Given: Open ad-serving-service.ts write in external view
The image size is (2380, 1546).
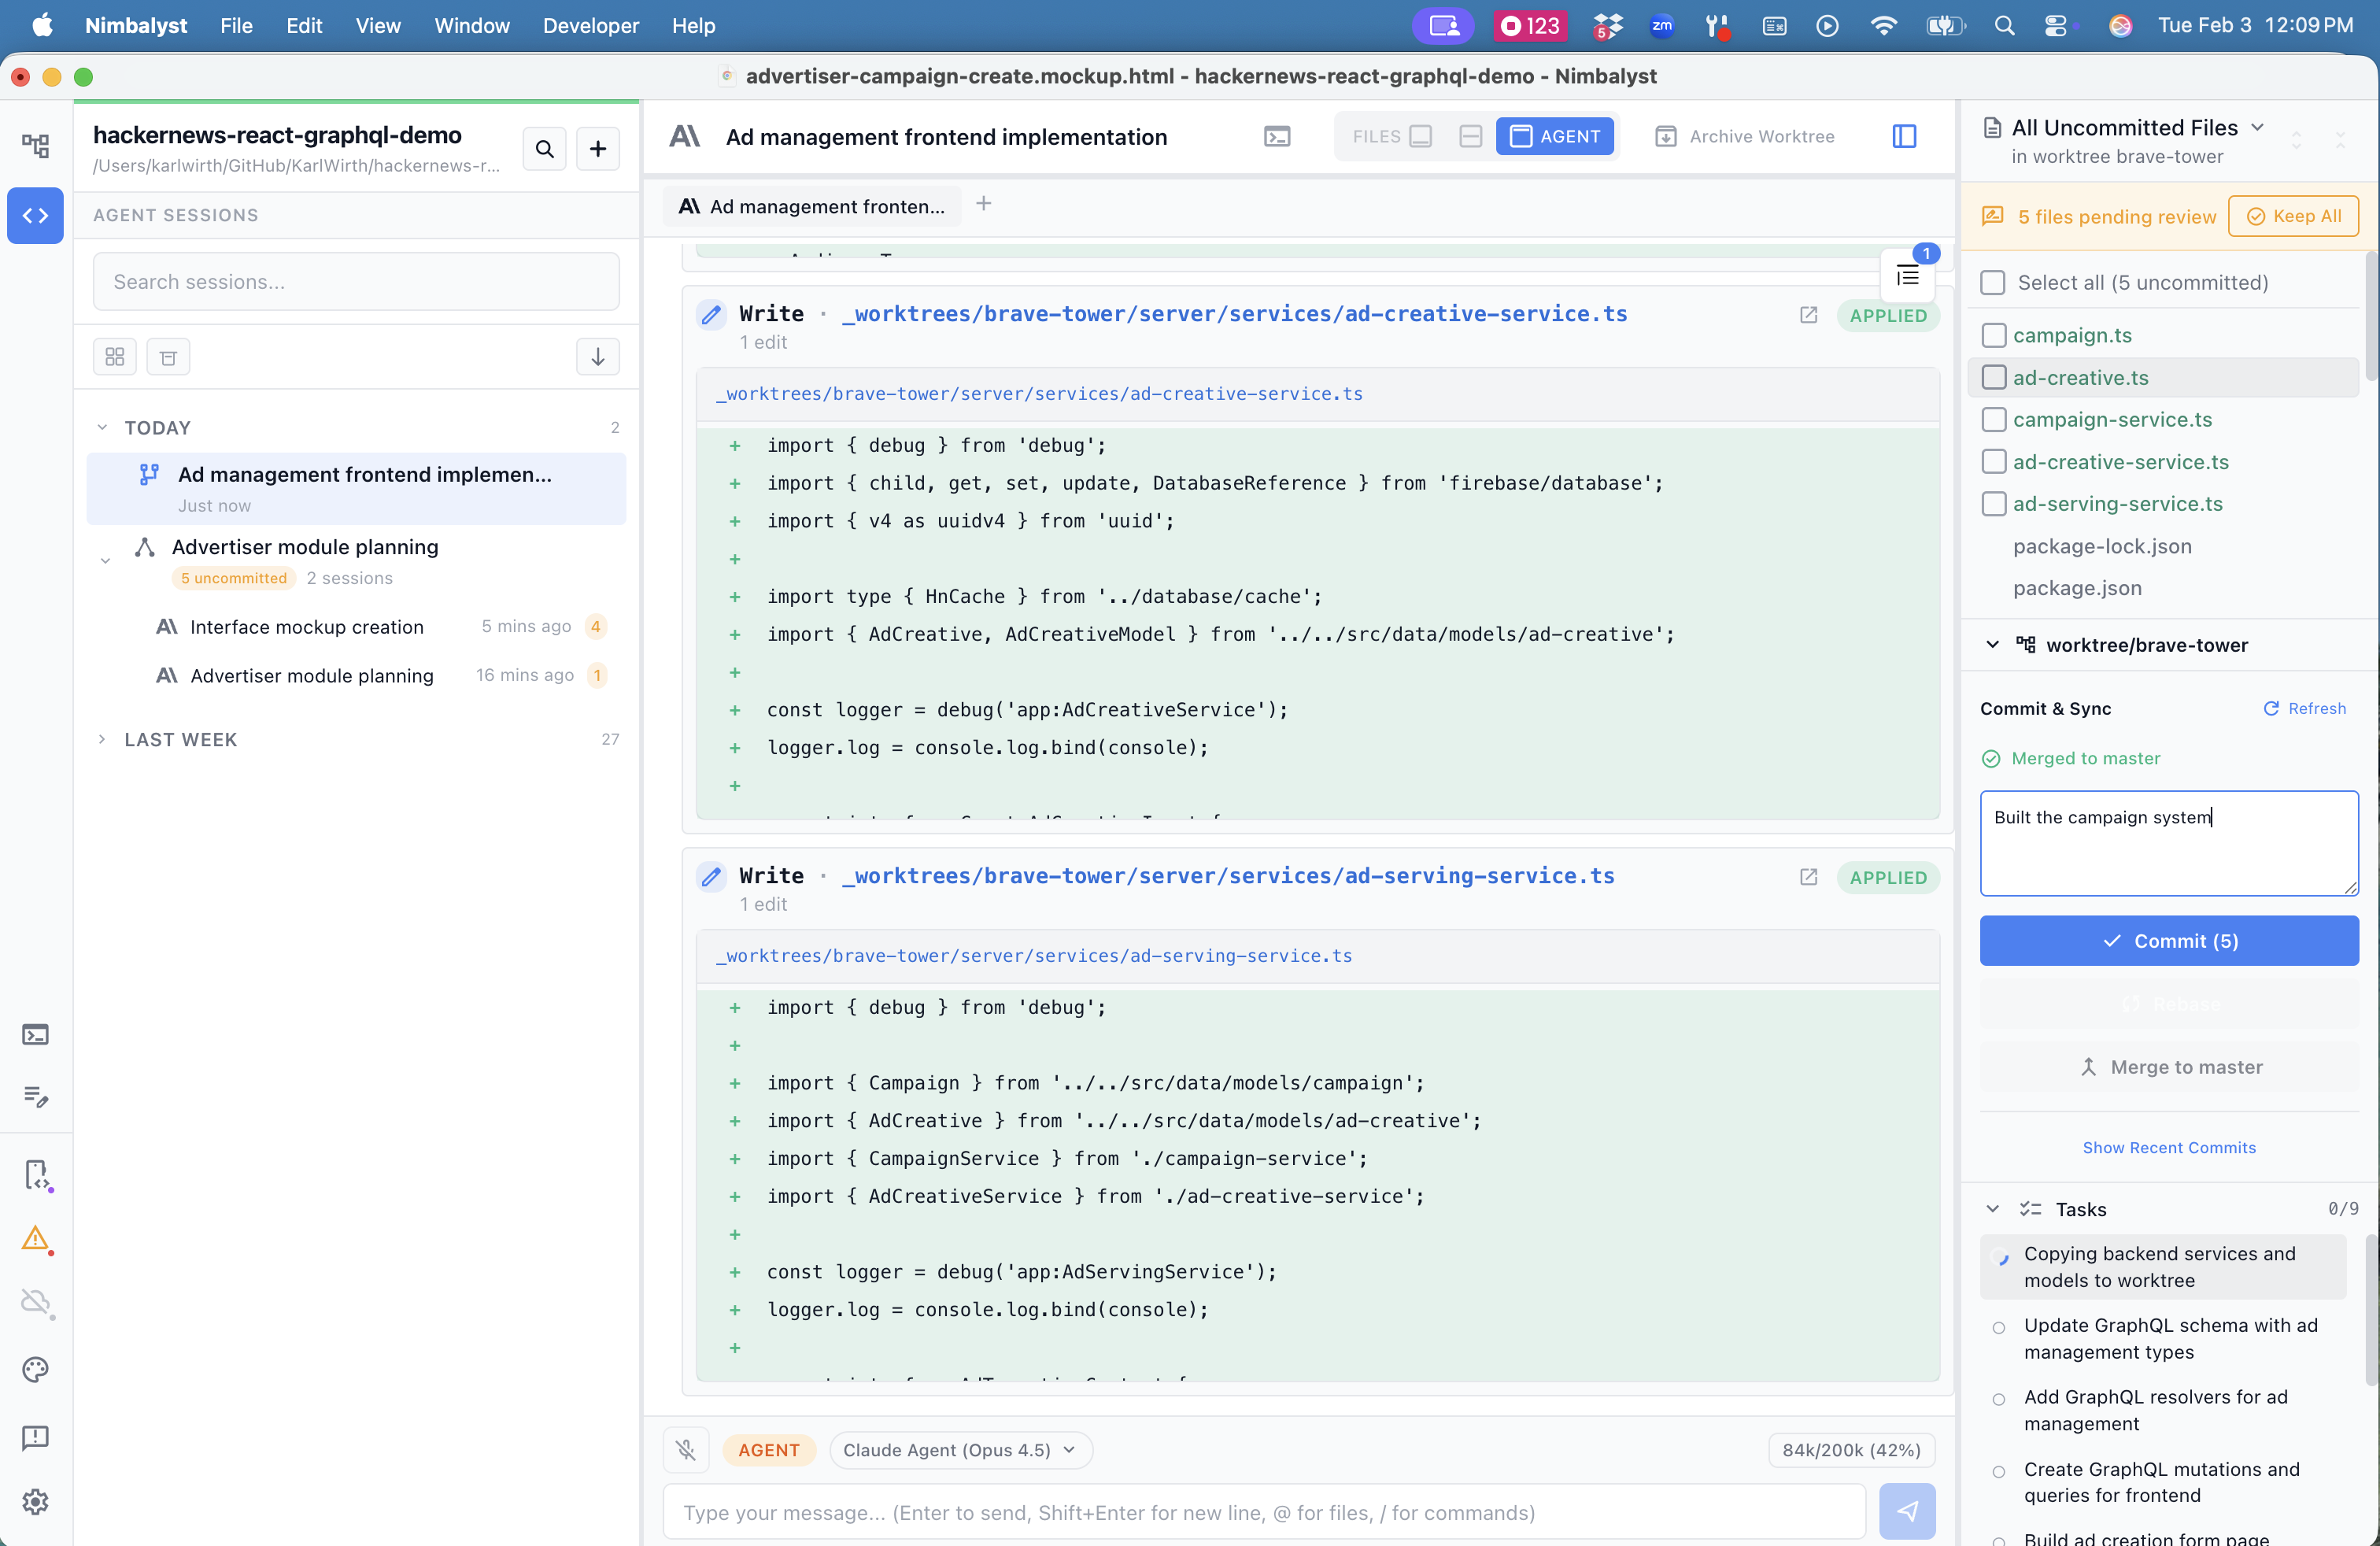Looking at the screenshot, I should pos(1808,877).
